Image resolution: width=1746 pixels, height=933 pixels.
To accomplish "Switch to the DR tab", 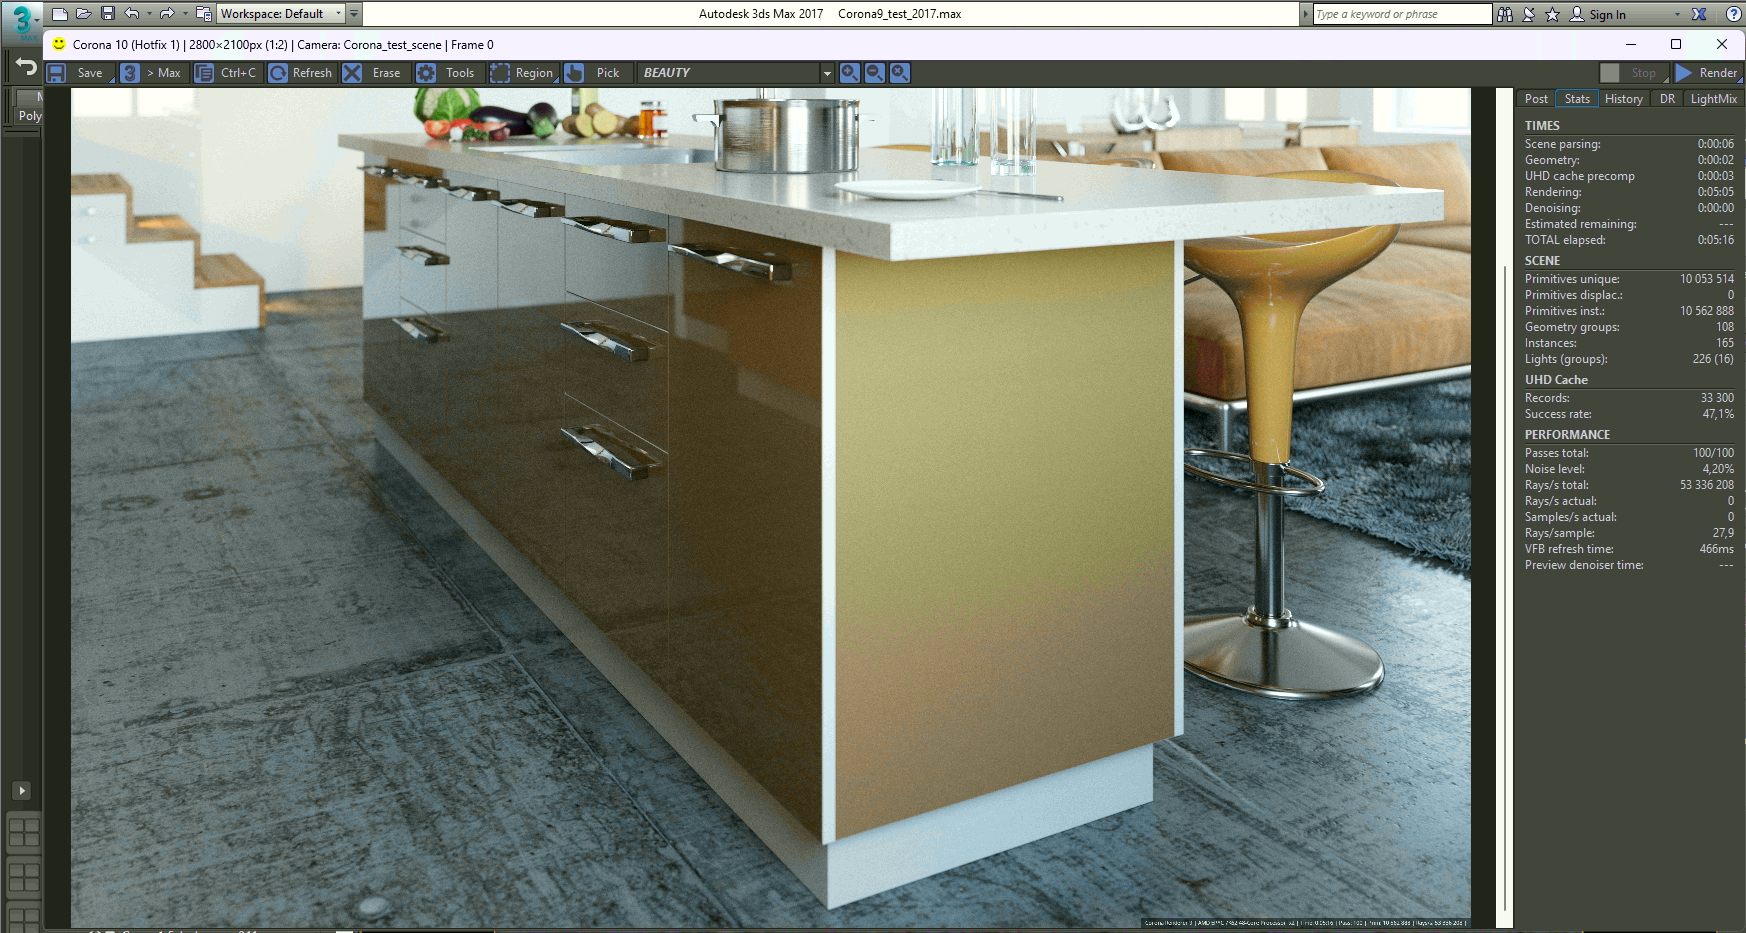I will click(1667, 99).
